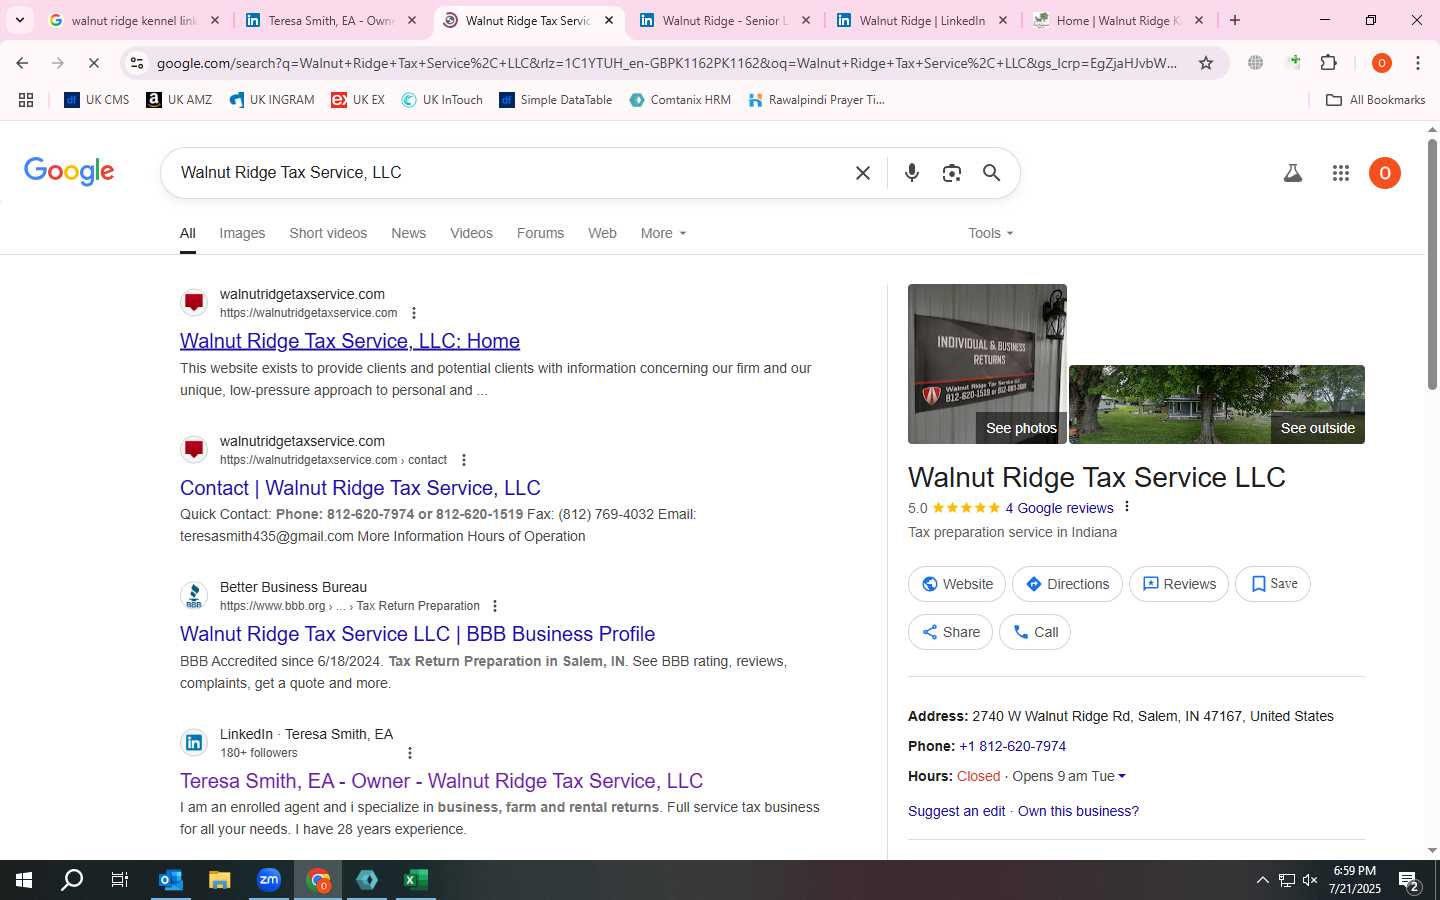Image resolution: width=1440 pixels, height=900 pixels.
Task: Open Task View on the taskbar
Action: [120, 880]
